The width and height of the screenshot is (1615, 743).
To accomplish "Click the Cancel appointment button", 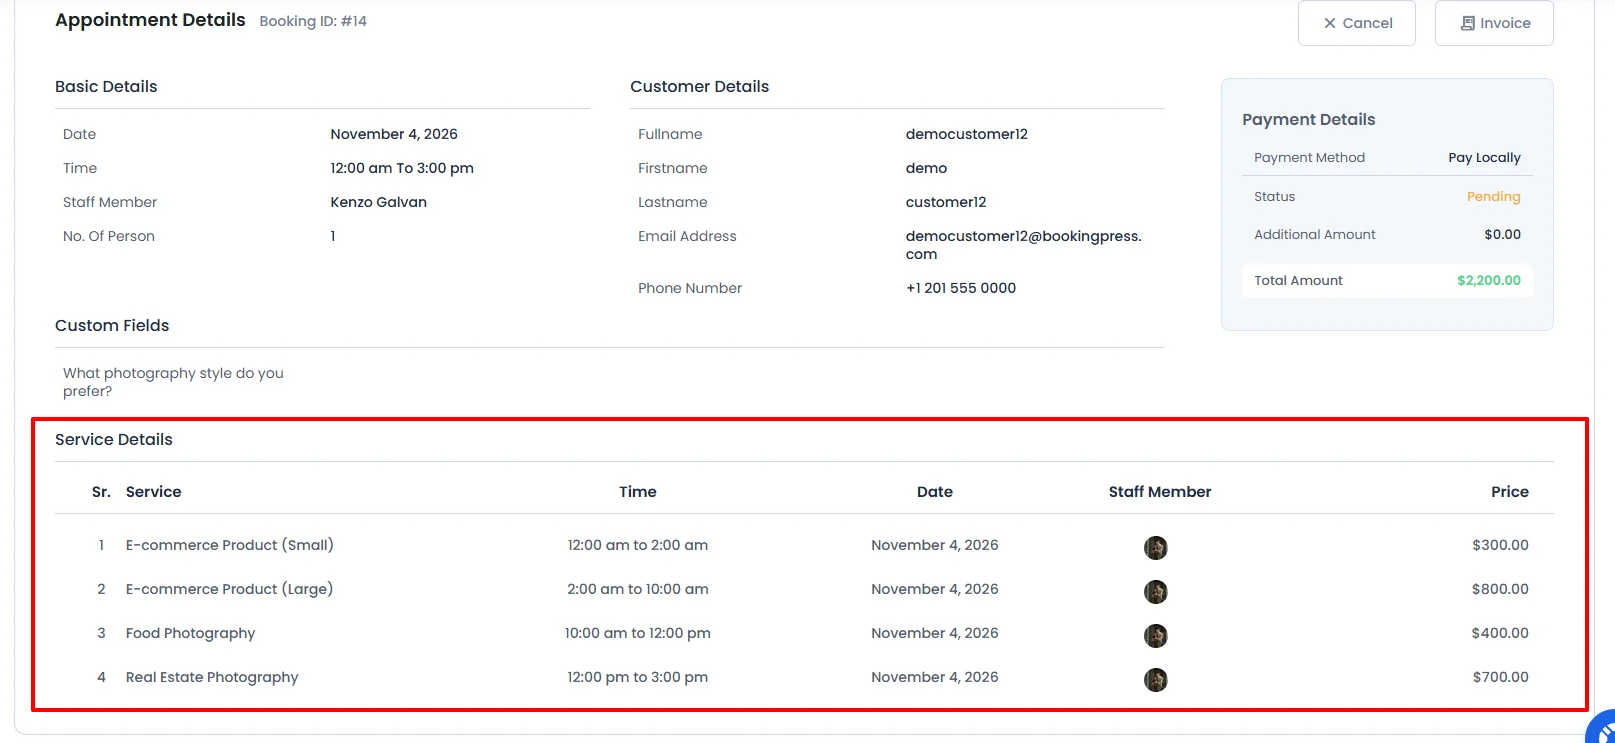I will (x=1356, y=23).
